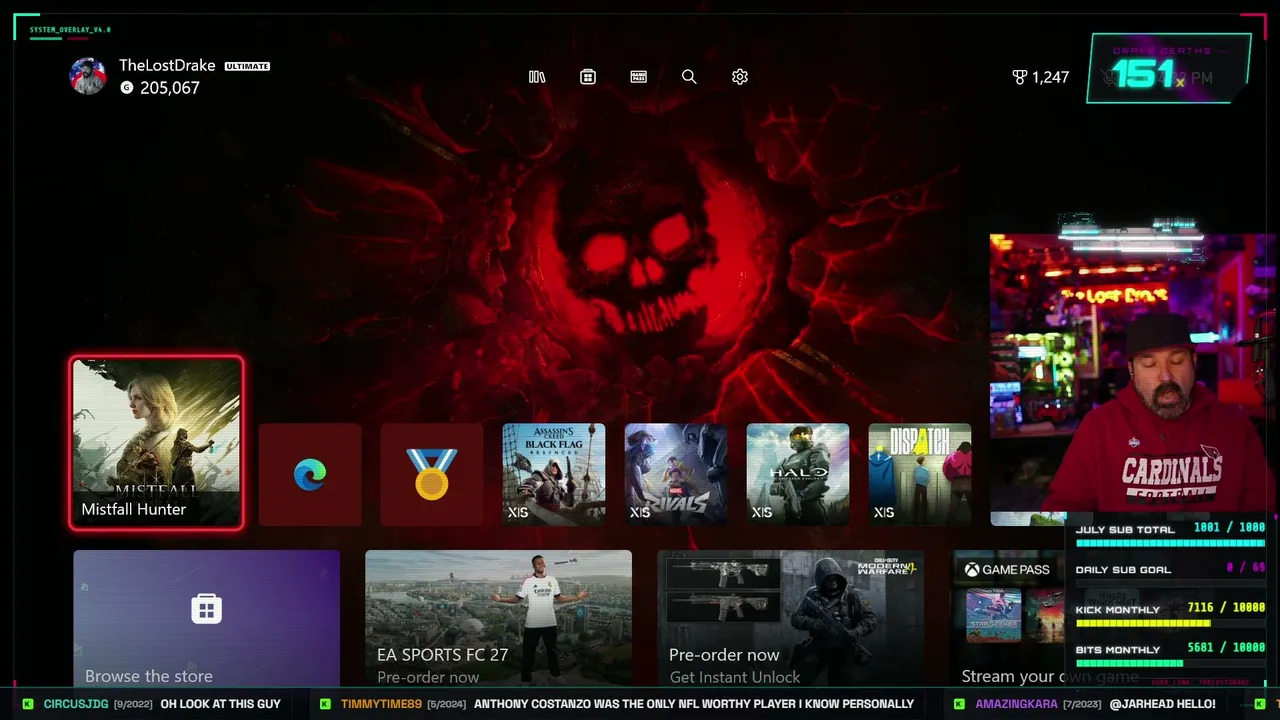Open My games & apps library icon

click(x=537, y=77)
